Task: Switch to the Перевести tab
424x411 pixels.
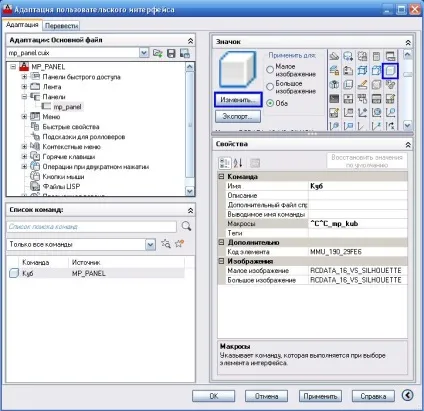Action: coord(62,26)
